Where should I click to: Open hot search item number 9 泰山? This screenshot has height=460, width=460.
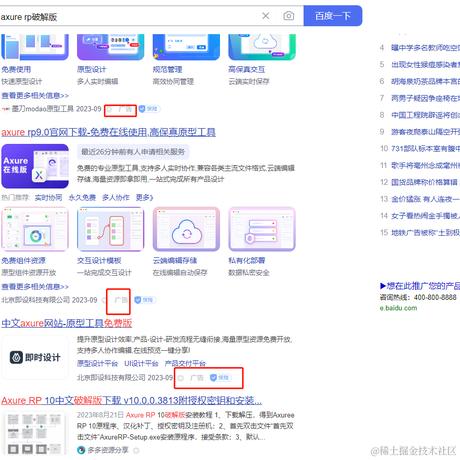pos(425,132)
